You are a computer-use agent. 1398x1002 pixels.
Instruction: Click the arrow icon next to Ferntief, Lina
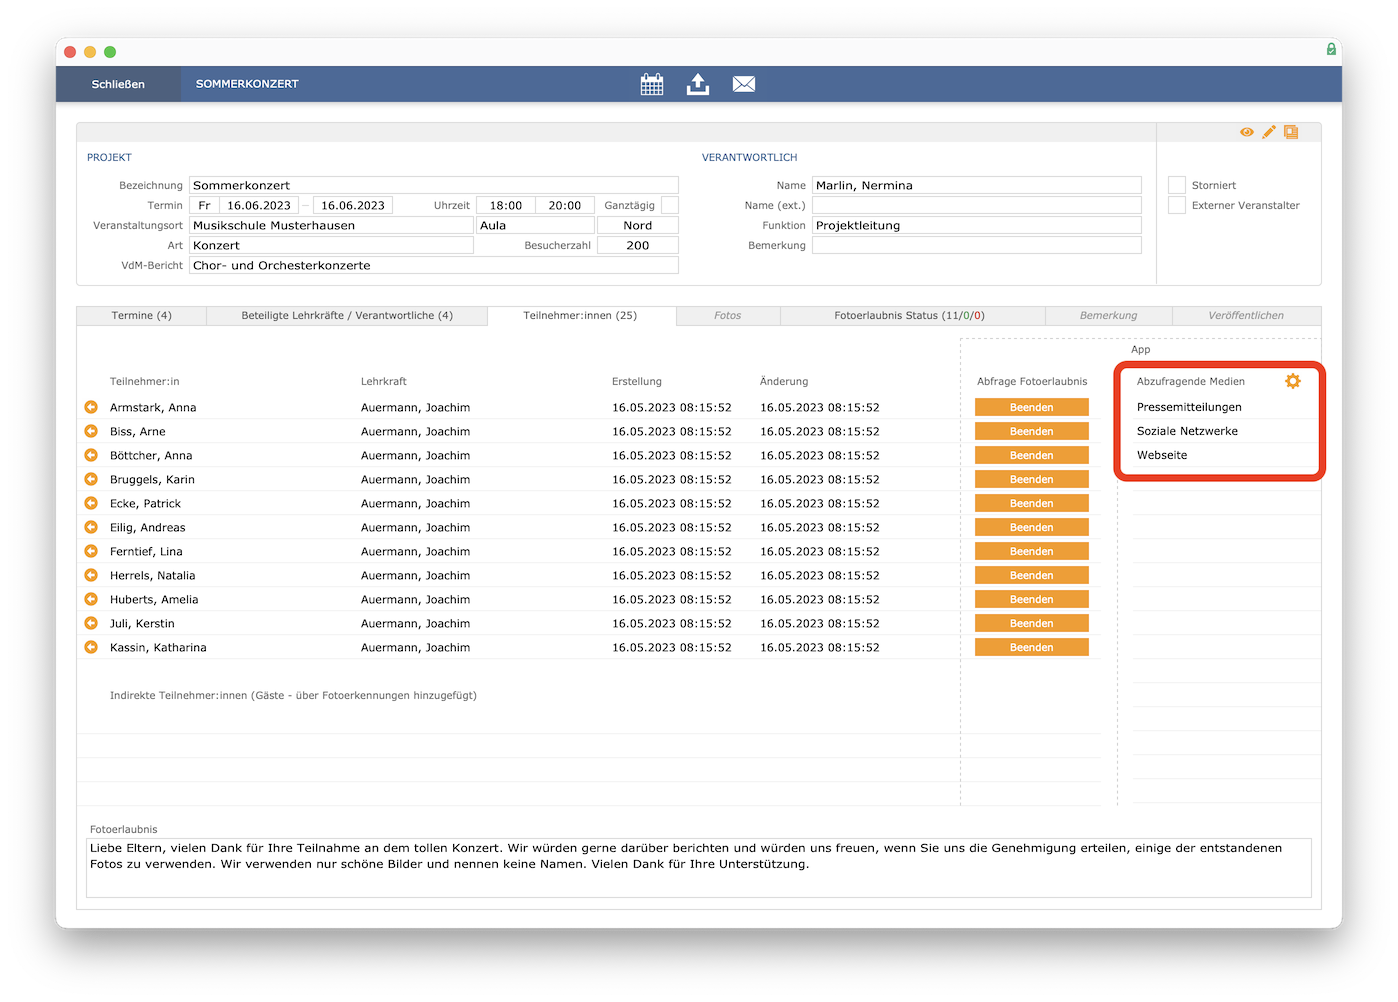91,551
